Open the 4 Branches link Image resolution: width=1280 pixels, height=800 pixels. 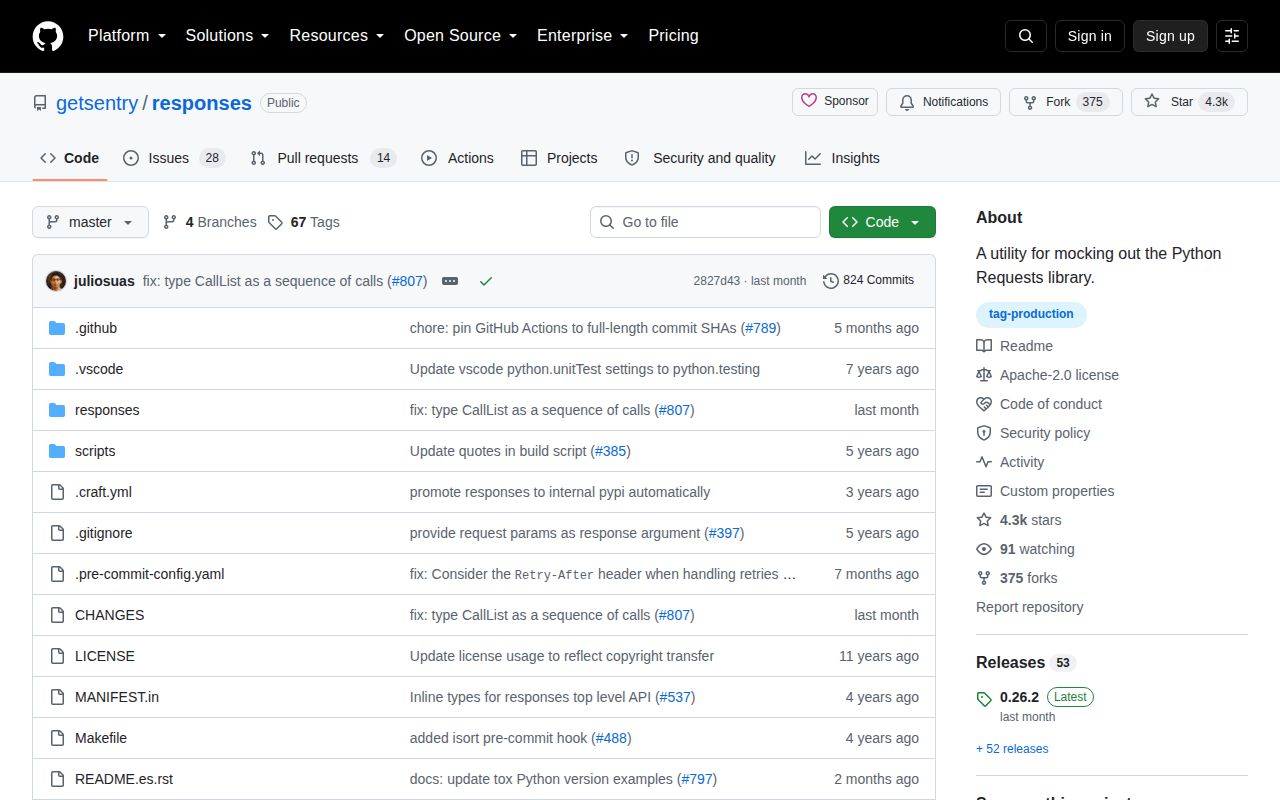tap(210, 222)
